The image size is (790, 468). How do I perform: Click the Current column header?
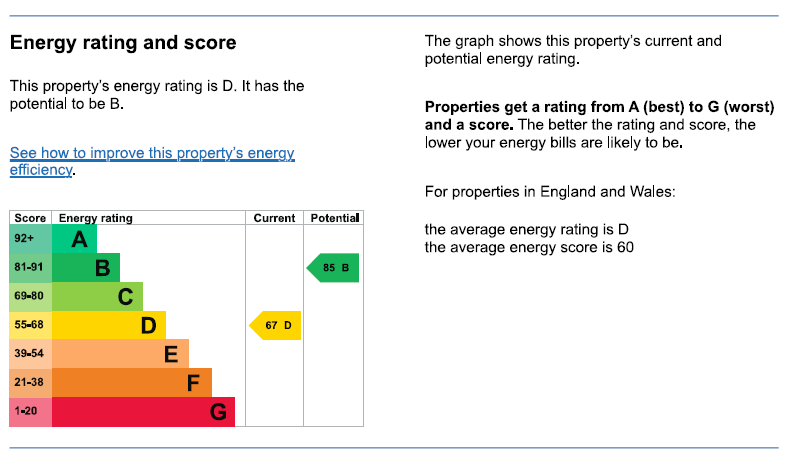pos(274,218)
